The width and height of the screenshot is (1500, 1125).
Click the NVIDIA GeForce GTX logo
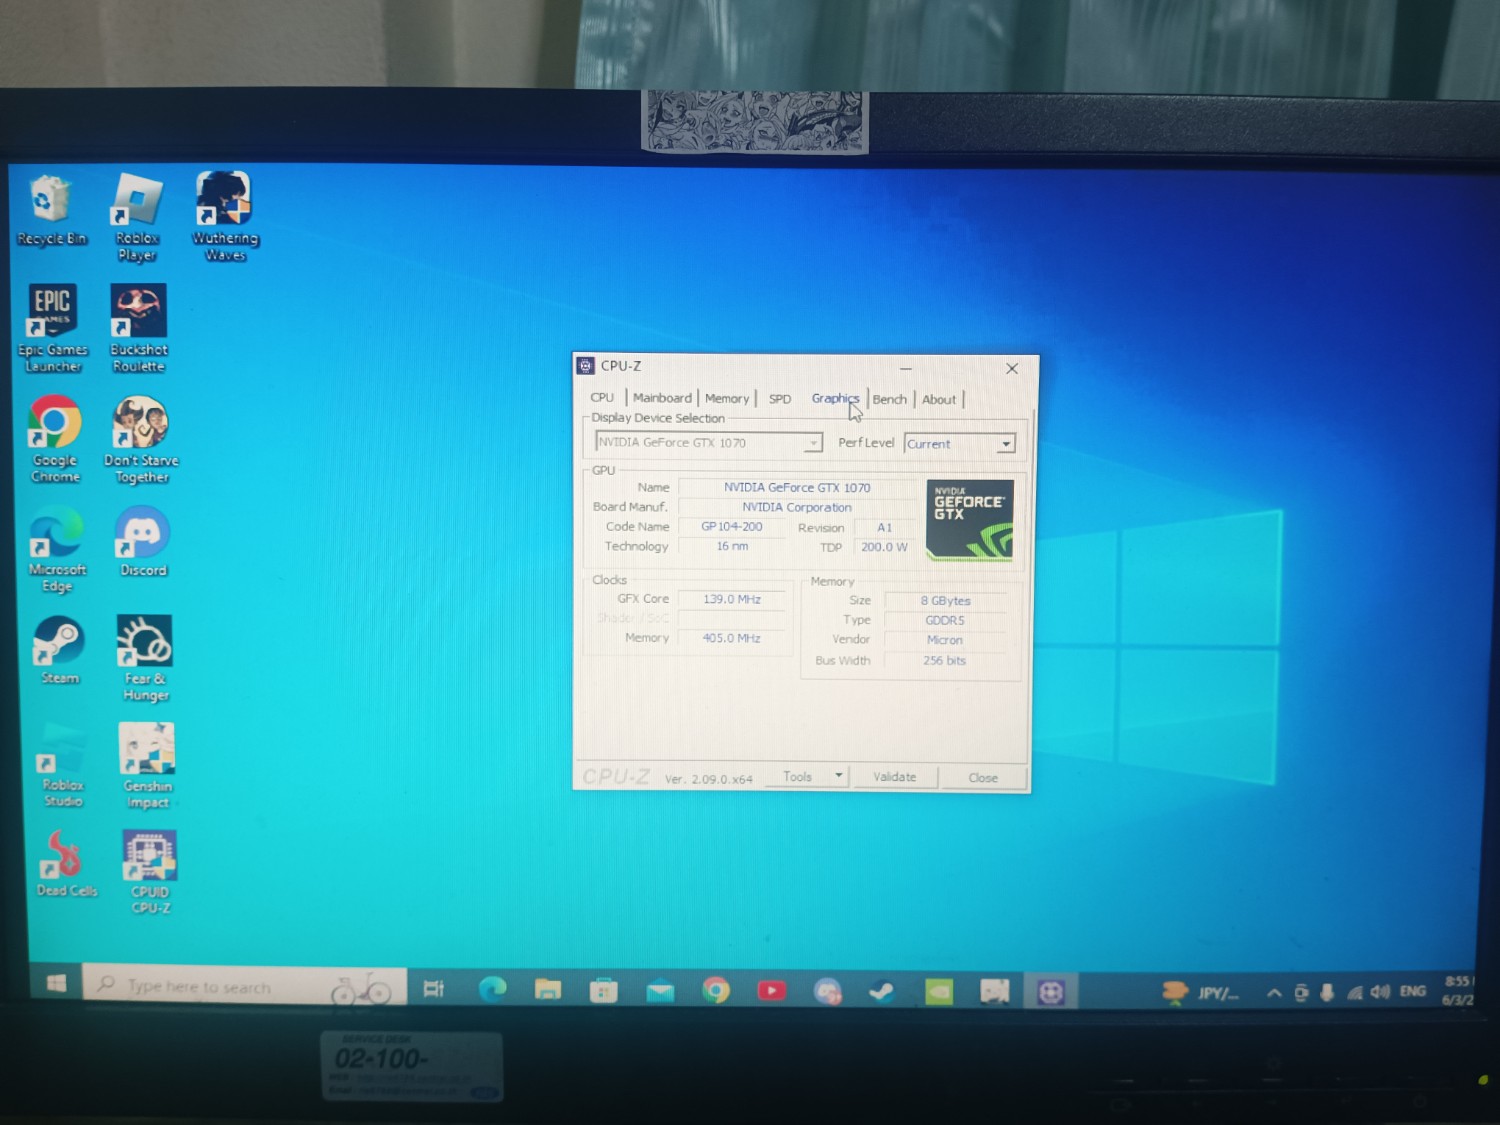(x=969, y=520)
